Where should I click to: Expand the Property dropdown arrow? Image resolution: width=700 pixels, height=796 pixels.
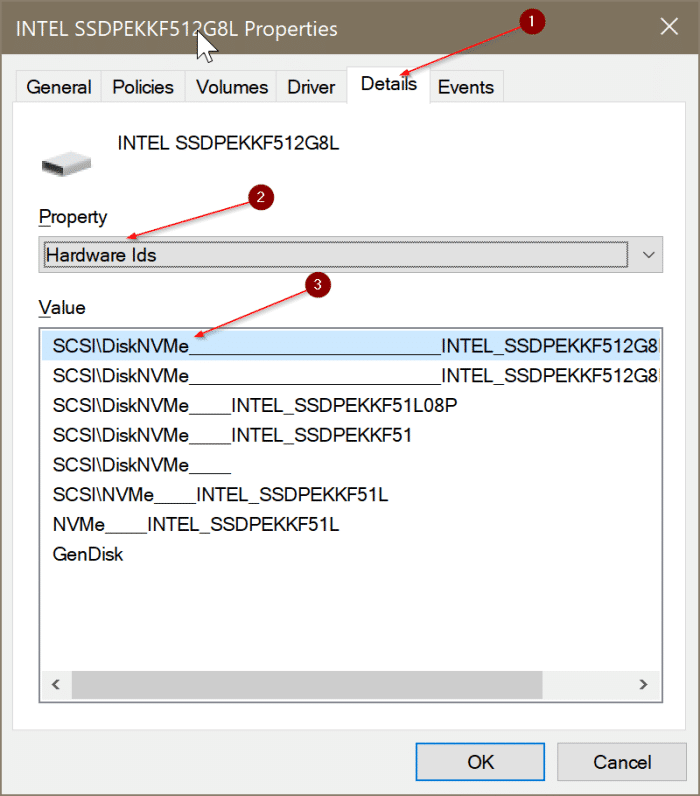click(648, 254)
